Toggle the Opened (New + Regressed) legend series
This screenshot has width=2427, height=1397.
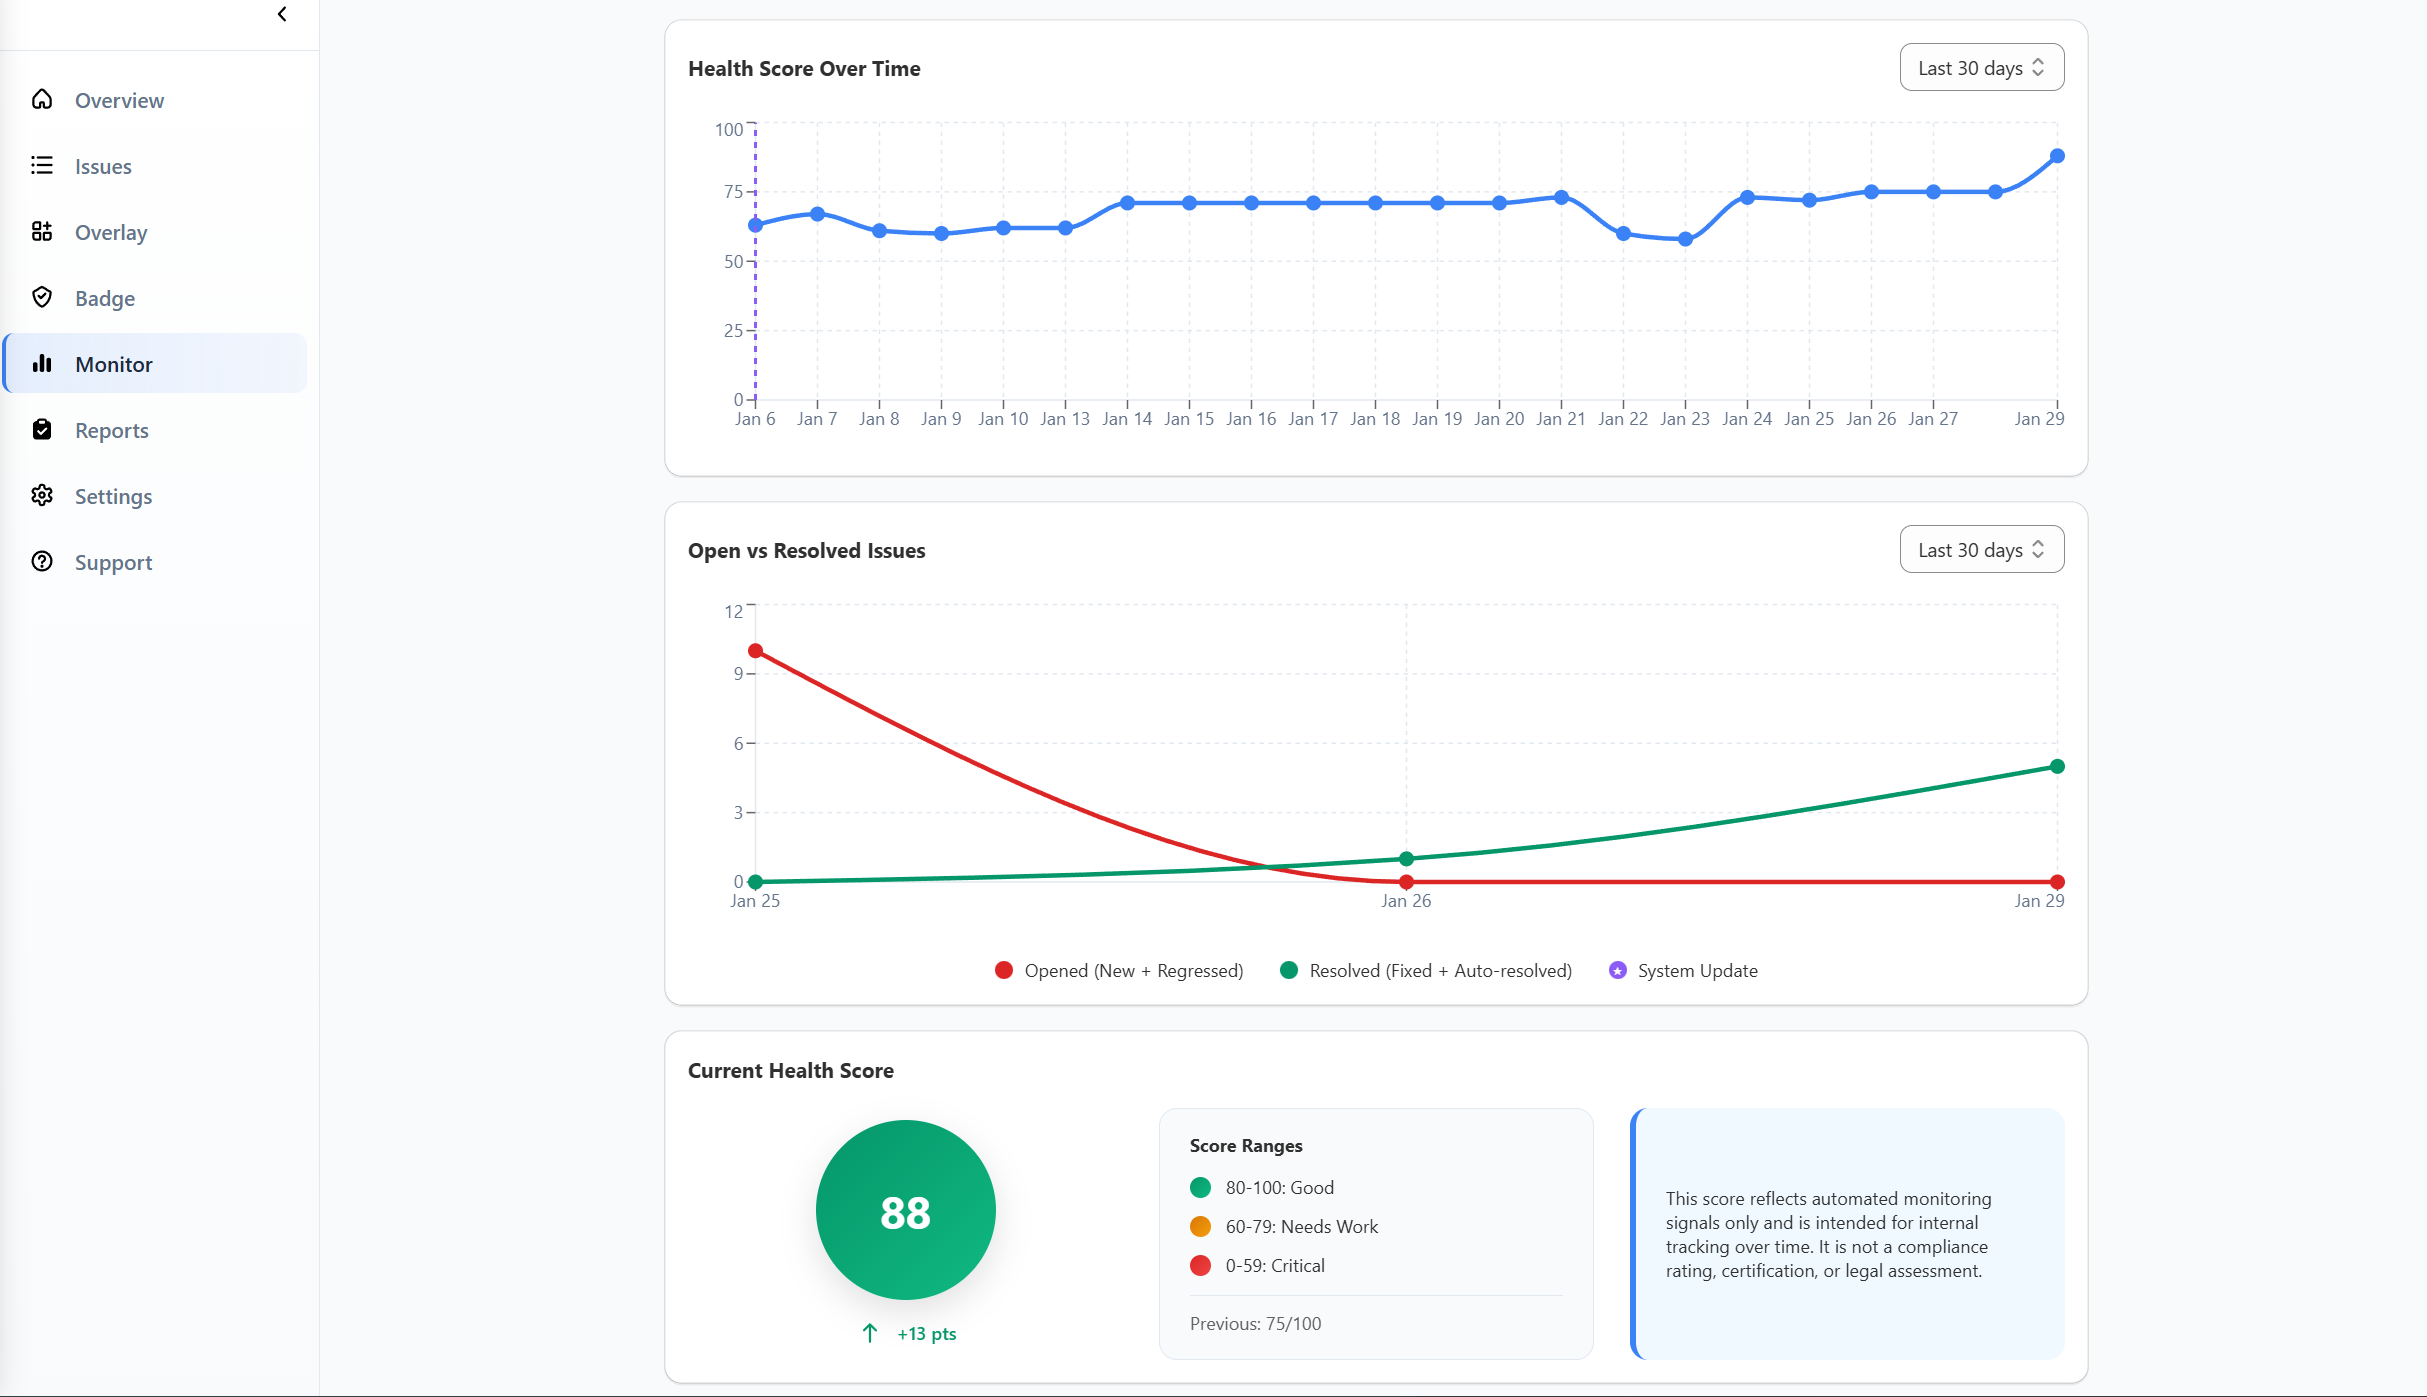point(1119,970)
